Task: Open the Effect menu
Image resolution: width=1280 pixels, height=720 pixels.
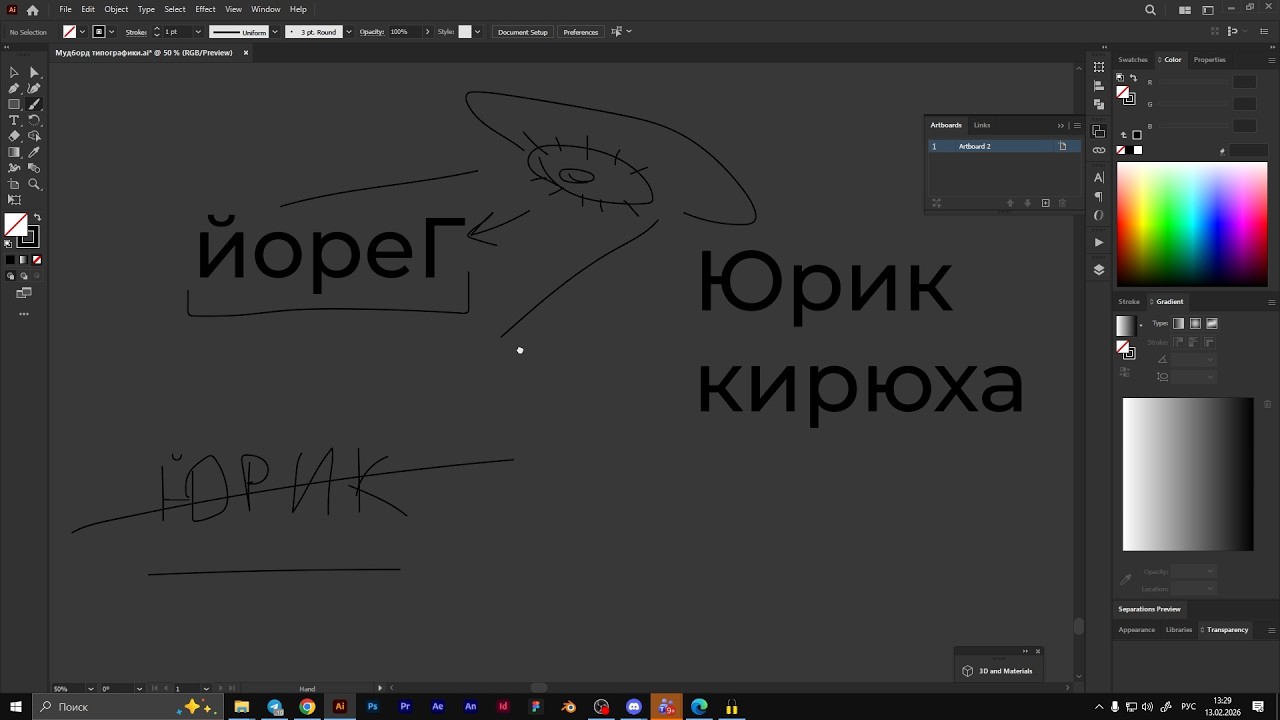Action: pyautogui.click(x=205, y=9)
